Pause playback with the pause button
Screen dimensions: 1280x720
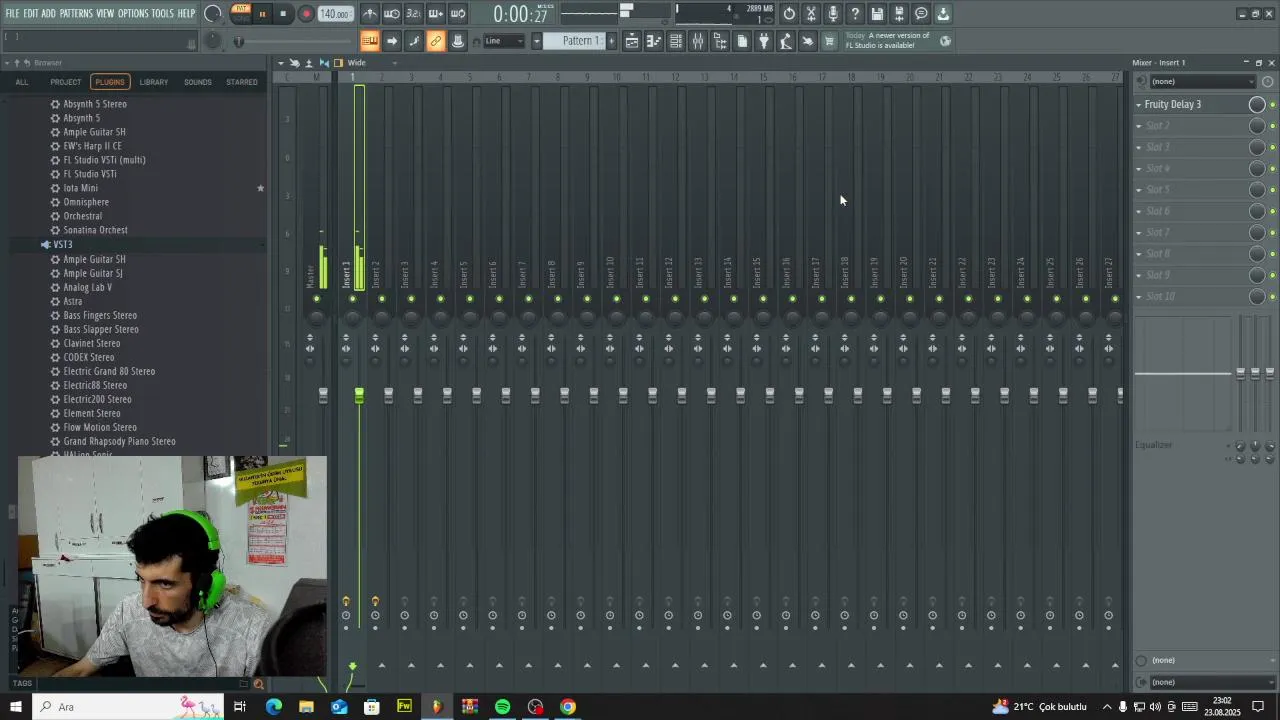point(262,14)
